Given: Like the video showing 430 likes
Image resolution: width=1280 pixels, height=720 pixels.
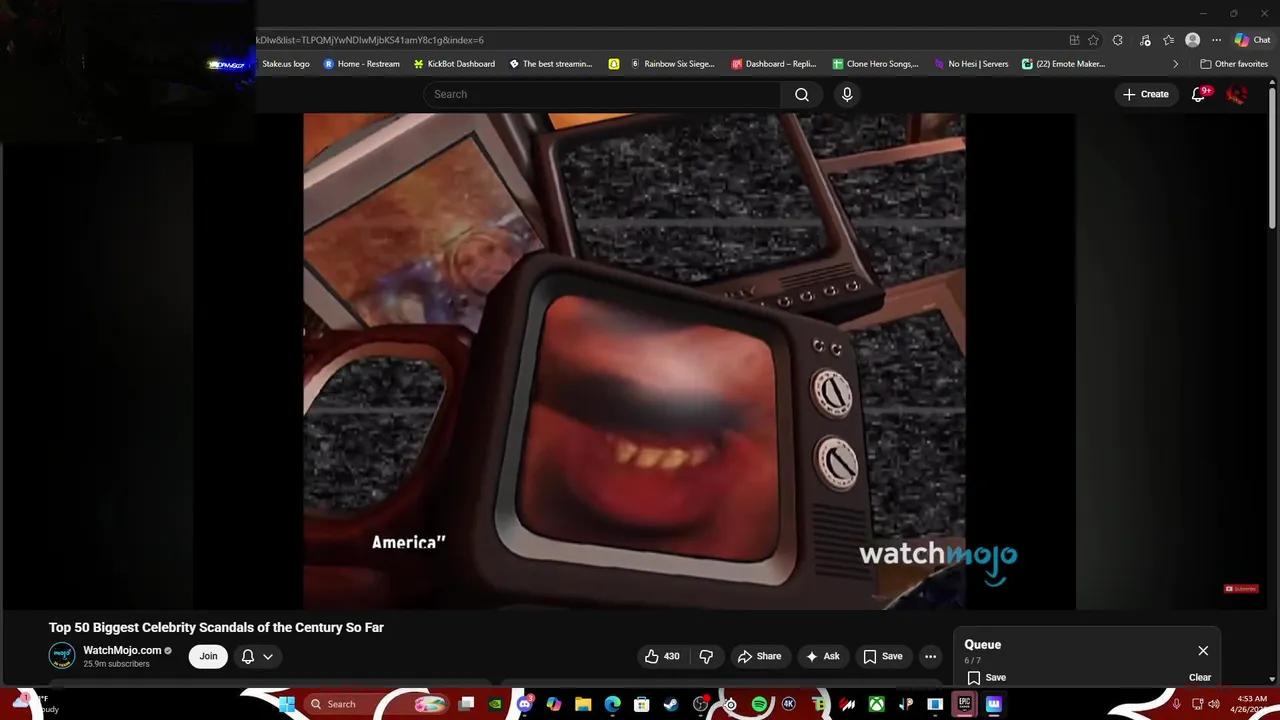Looking at the screenshot, I should (x=662, y=656).
